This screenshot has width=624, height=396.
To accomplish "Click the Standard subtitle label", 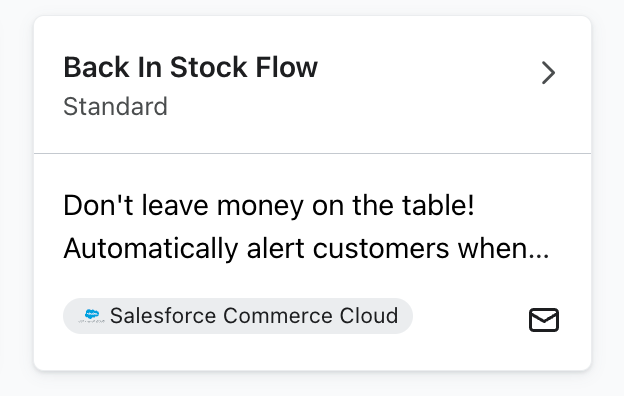I will tap(115, 107).
